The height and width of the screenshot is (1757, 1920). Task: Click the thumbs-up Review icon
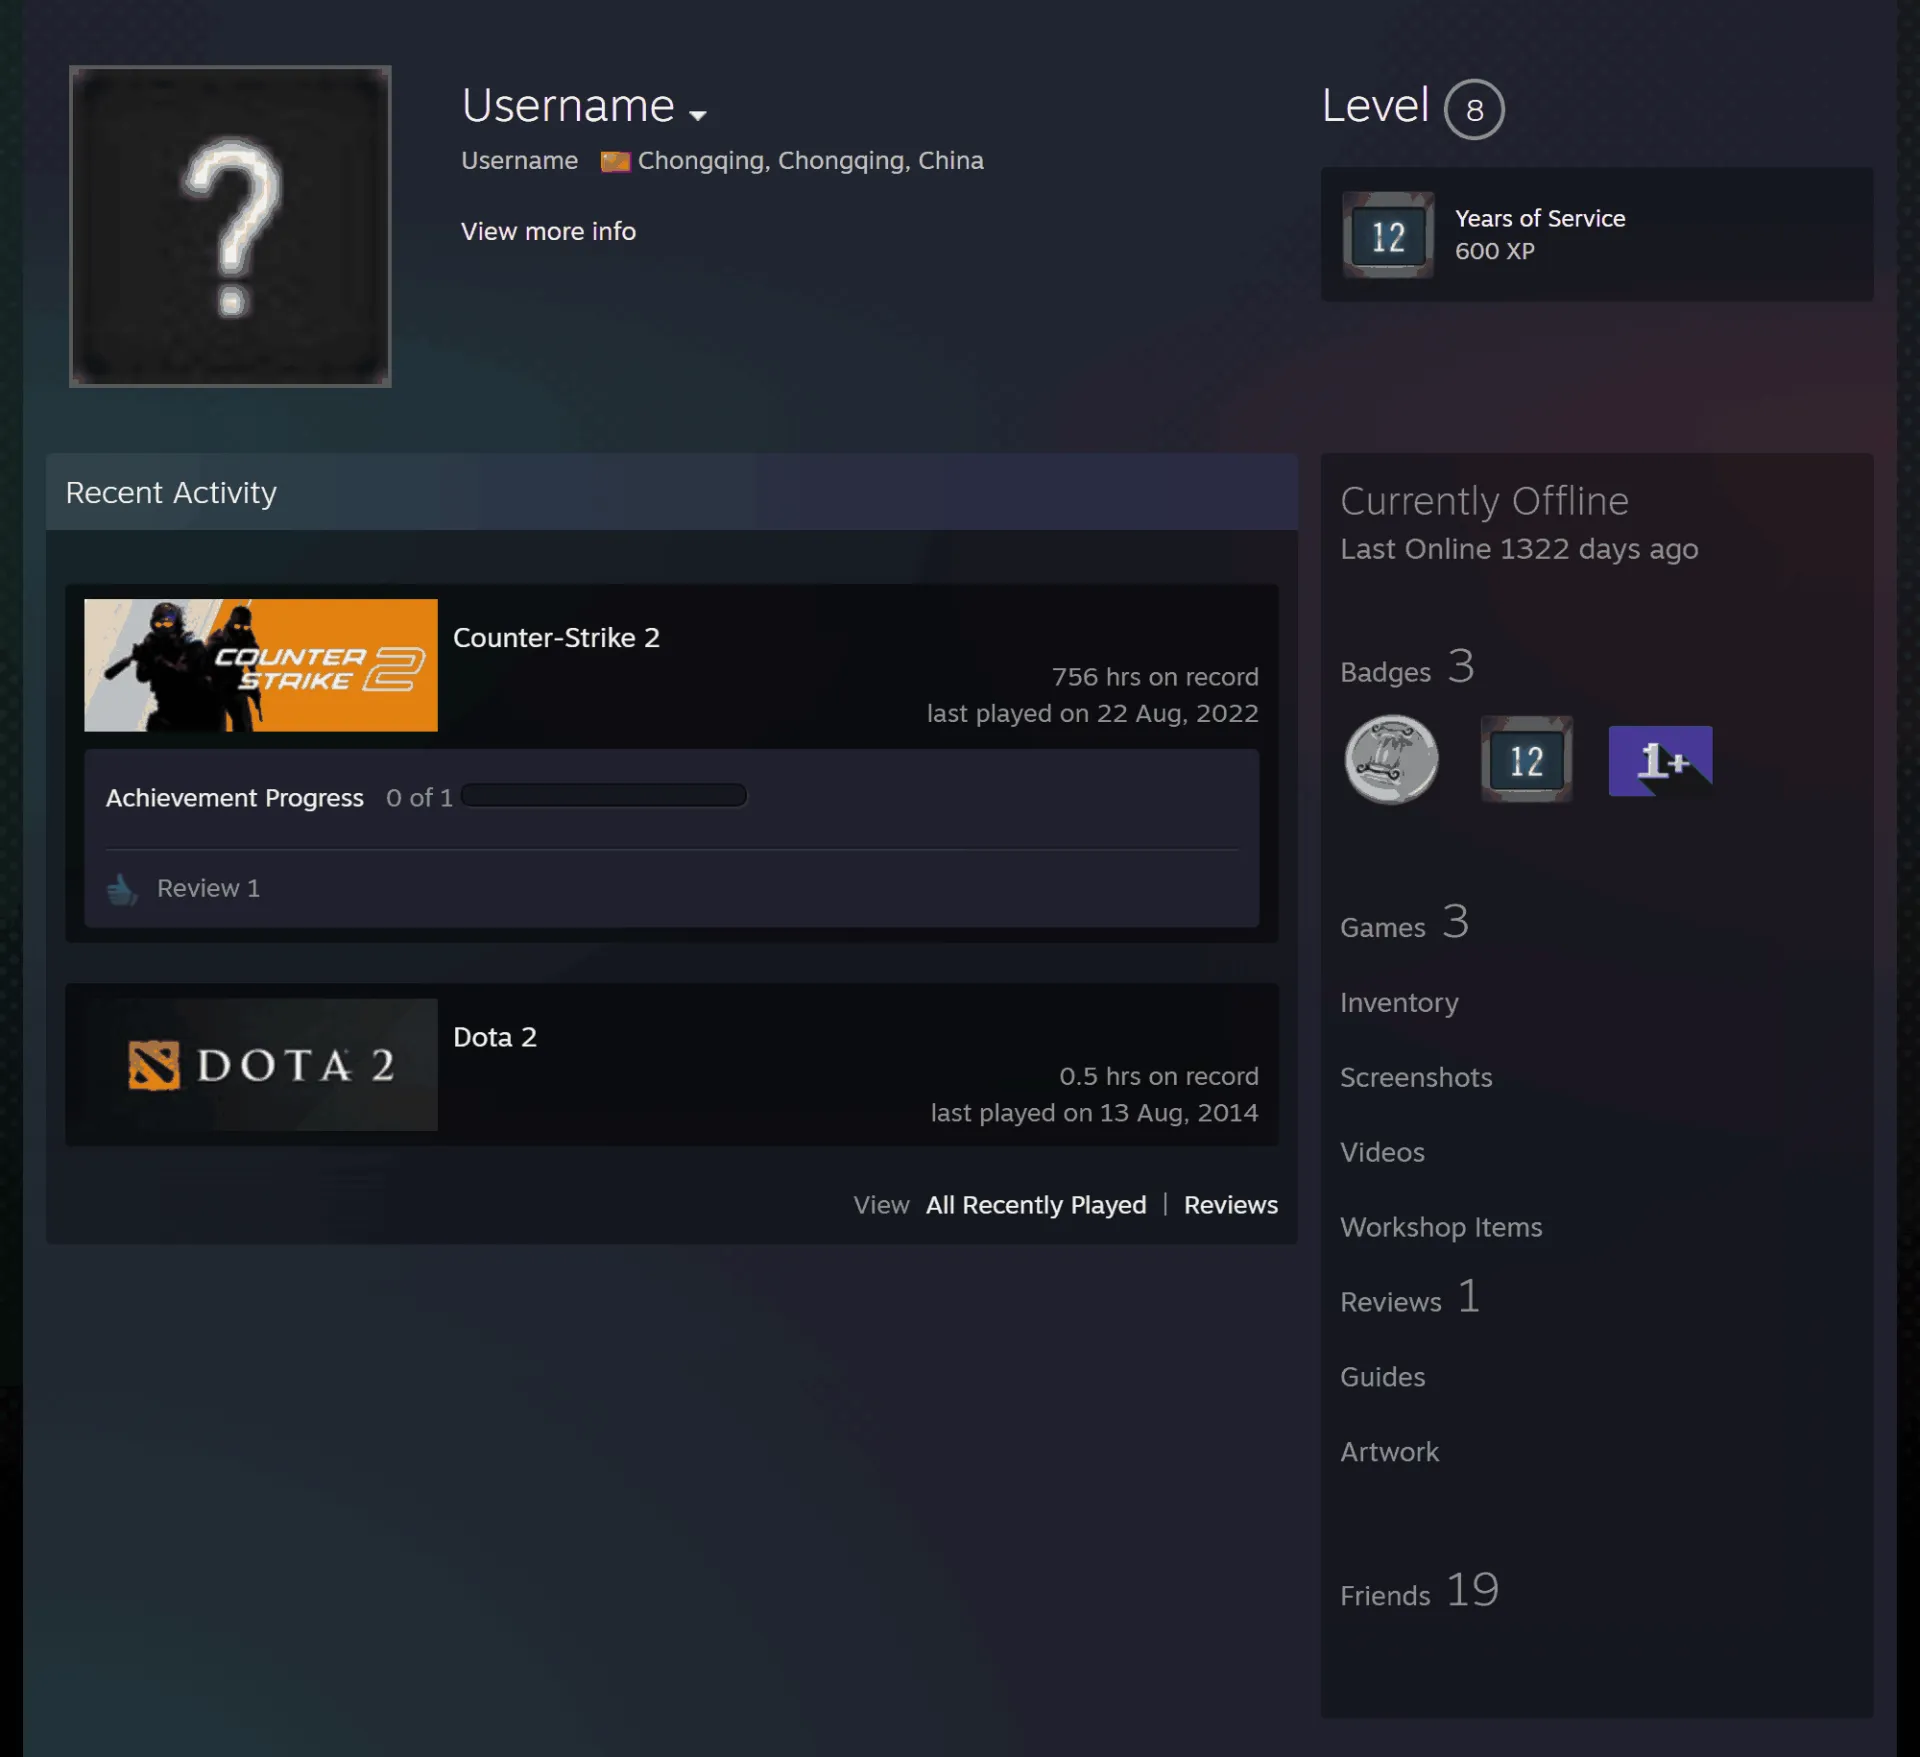click(x=122, y=888)
